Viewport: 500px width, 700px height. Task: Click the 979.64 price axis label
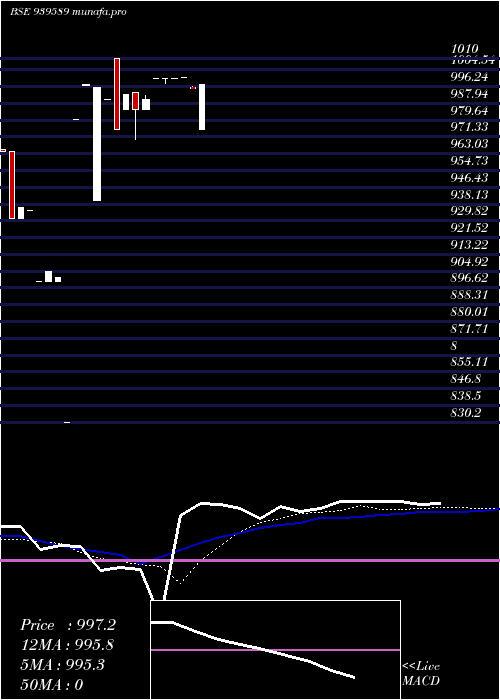tap(469, 110)
